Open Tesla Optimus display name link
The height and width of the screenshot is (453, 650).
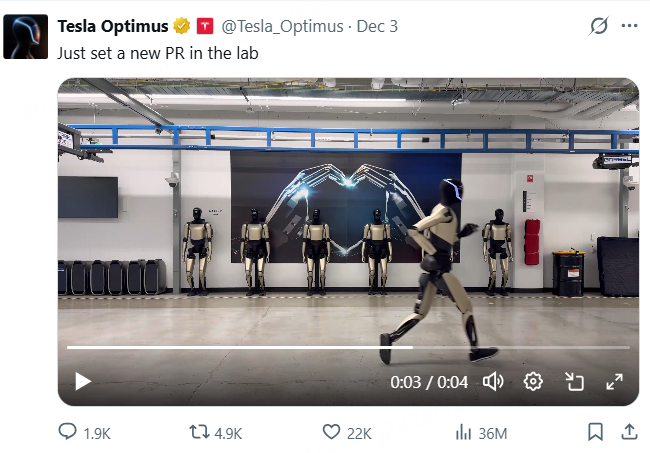pos(113,27)
